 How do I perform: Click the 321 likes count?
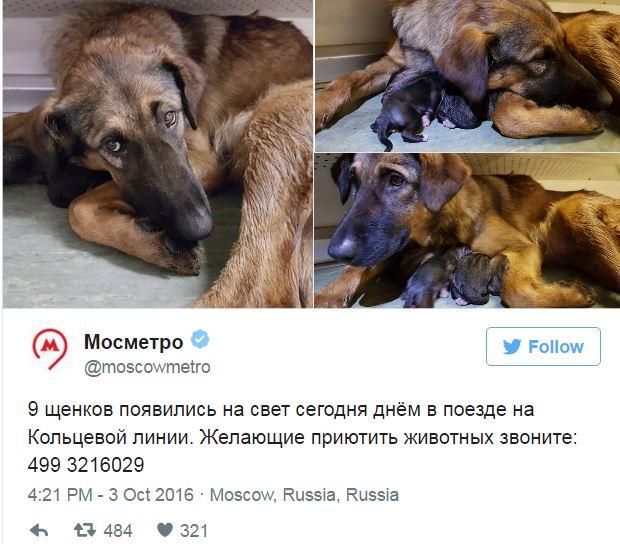[x=194, y=531]
